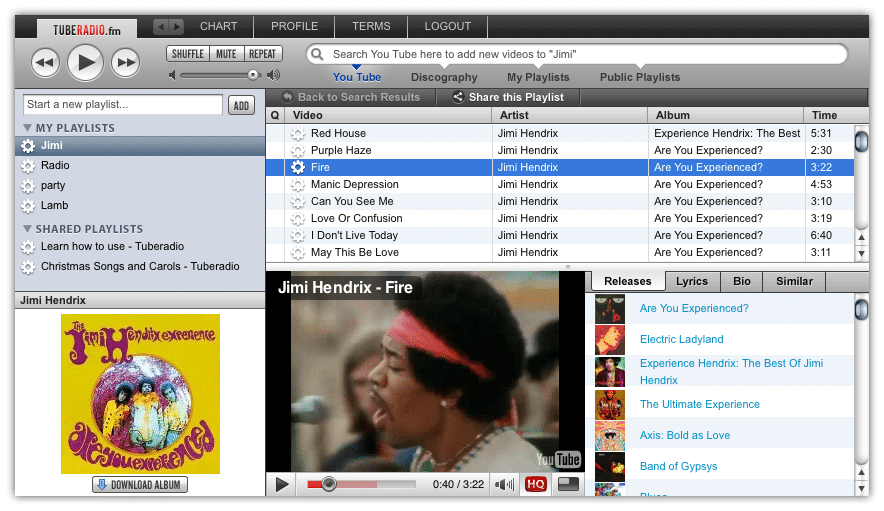Click the video player speaker volume icon
Viewport: 884px width, 511px height.
click(505, 485)
